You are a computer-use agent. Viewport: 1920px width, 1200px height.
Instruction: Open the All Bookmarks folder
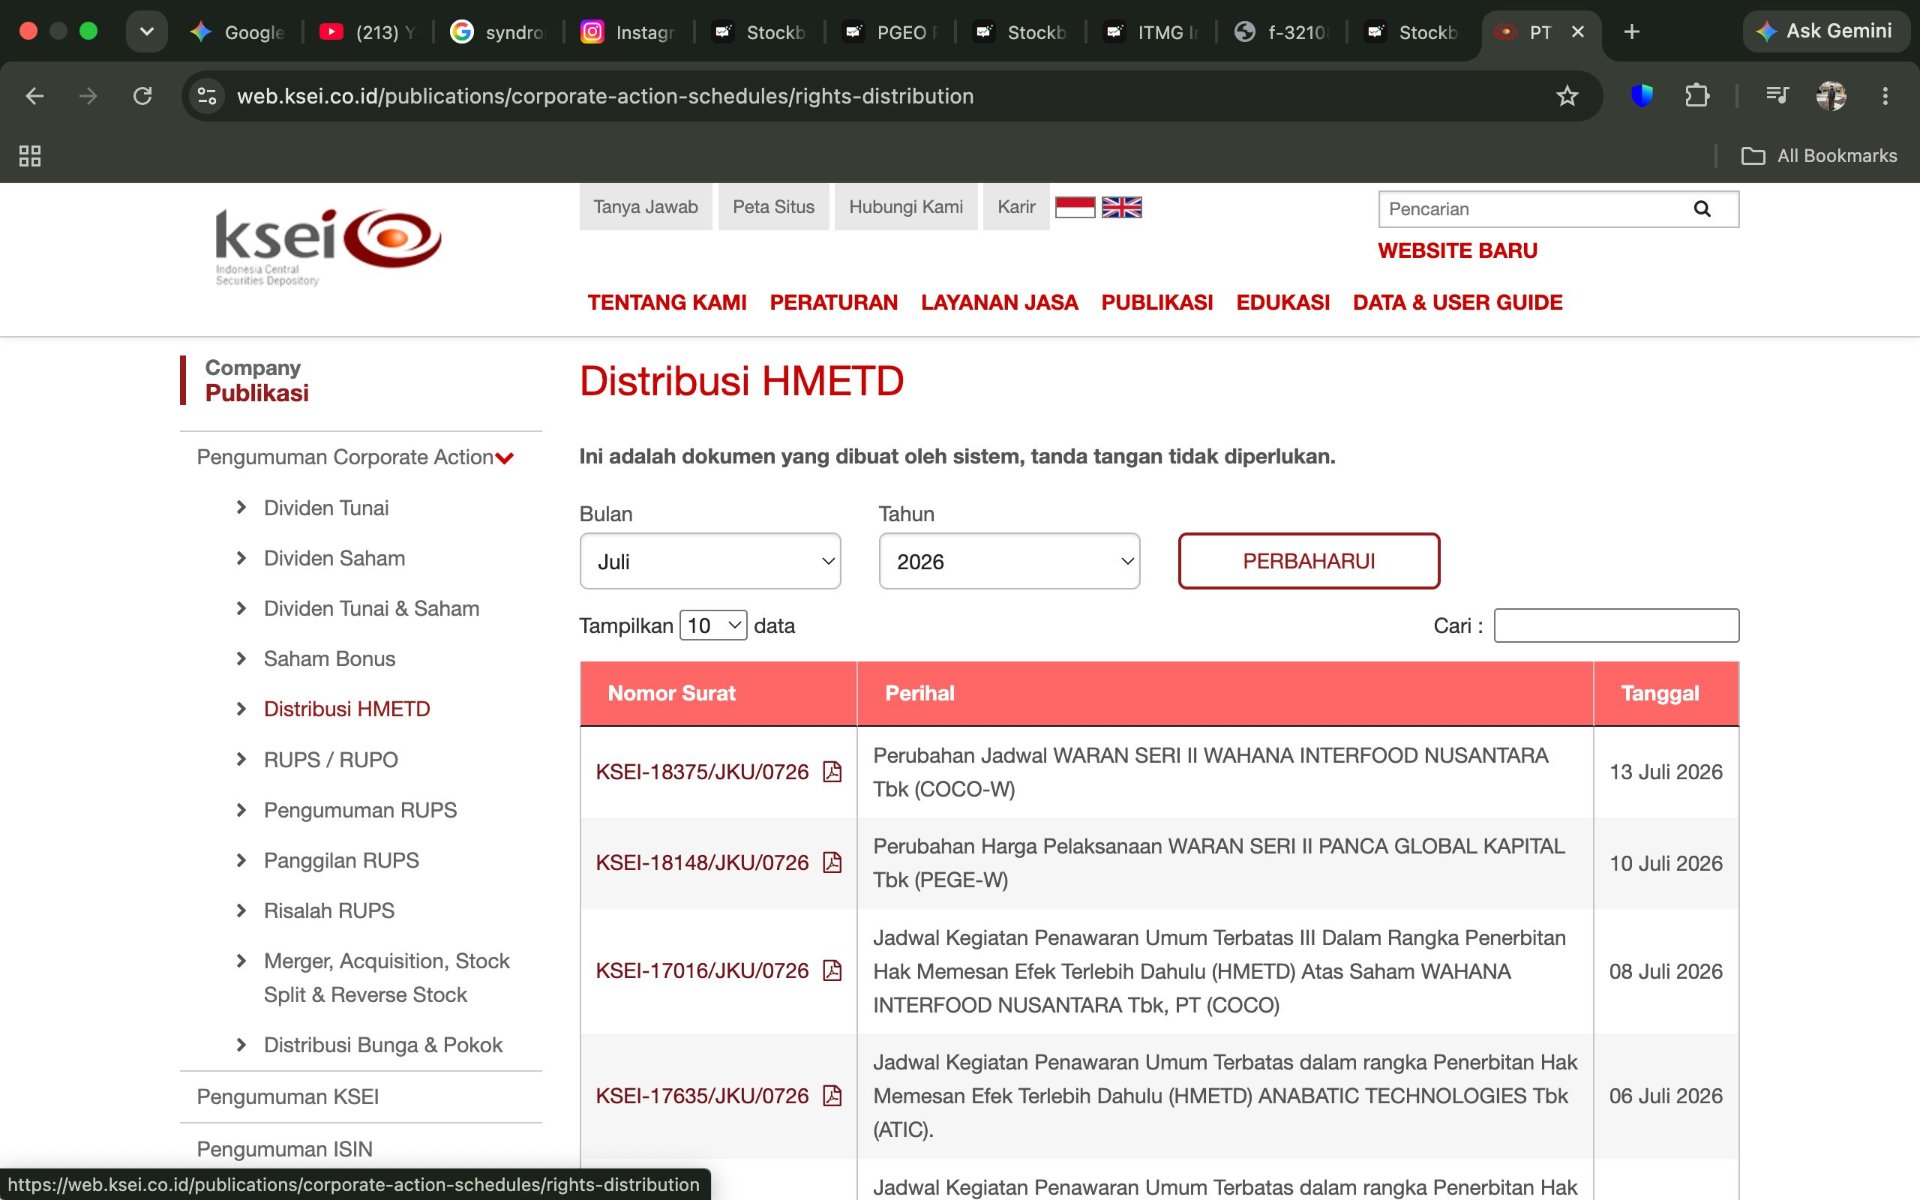(1819, 156)
